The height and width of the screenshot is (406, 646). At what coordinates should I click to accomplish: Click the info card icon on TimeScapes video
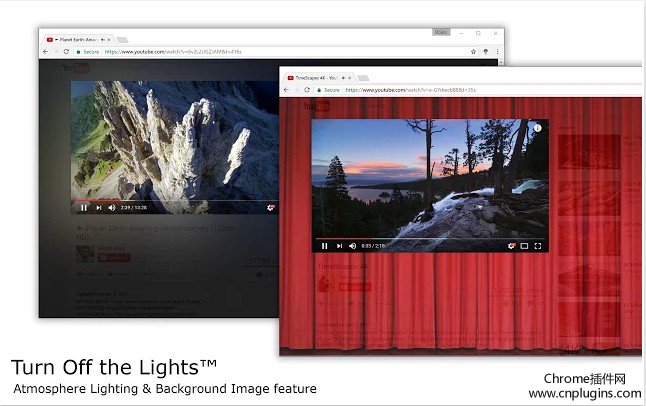[537, 128]
